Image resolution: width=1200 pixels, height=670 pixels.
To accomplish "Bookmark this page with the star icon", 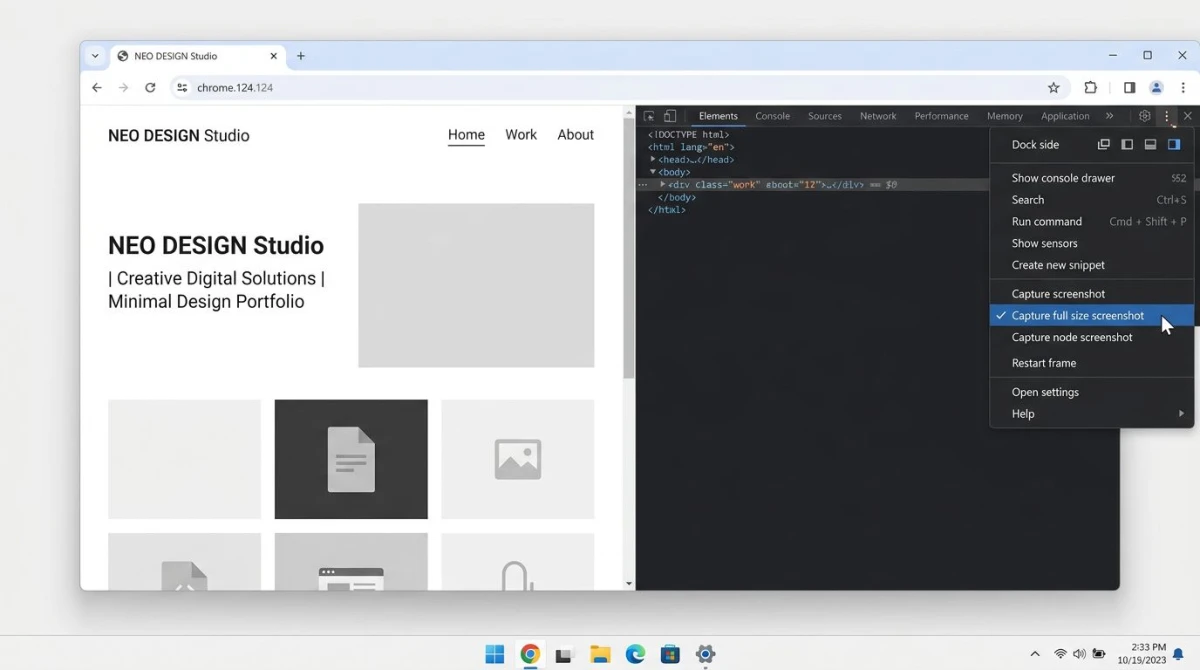I will coord(1053,88).
